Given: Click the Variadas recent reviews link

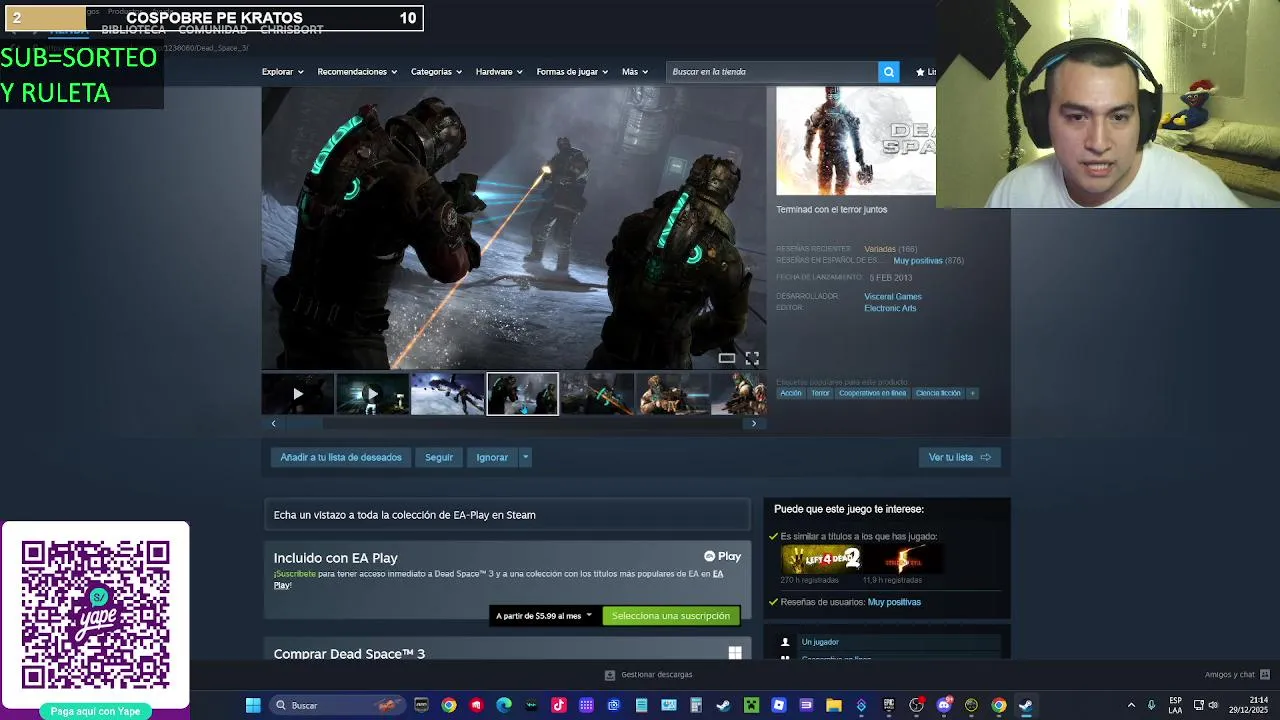Looking at the screenshot, I should 880,249.
